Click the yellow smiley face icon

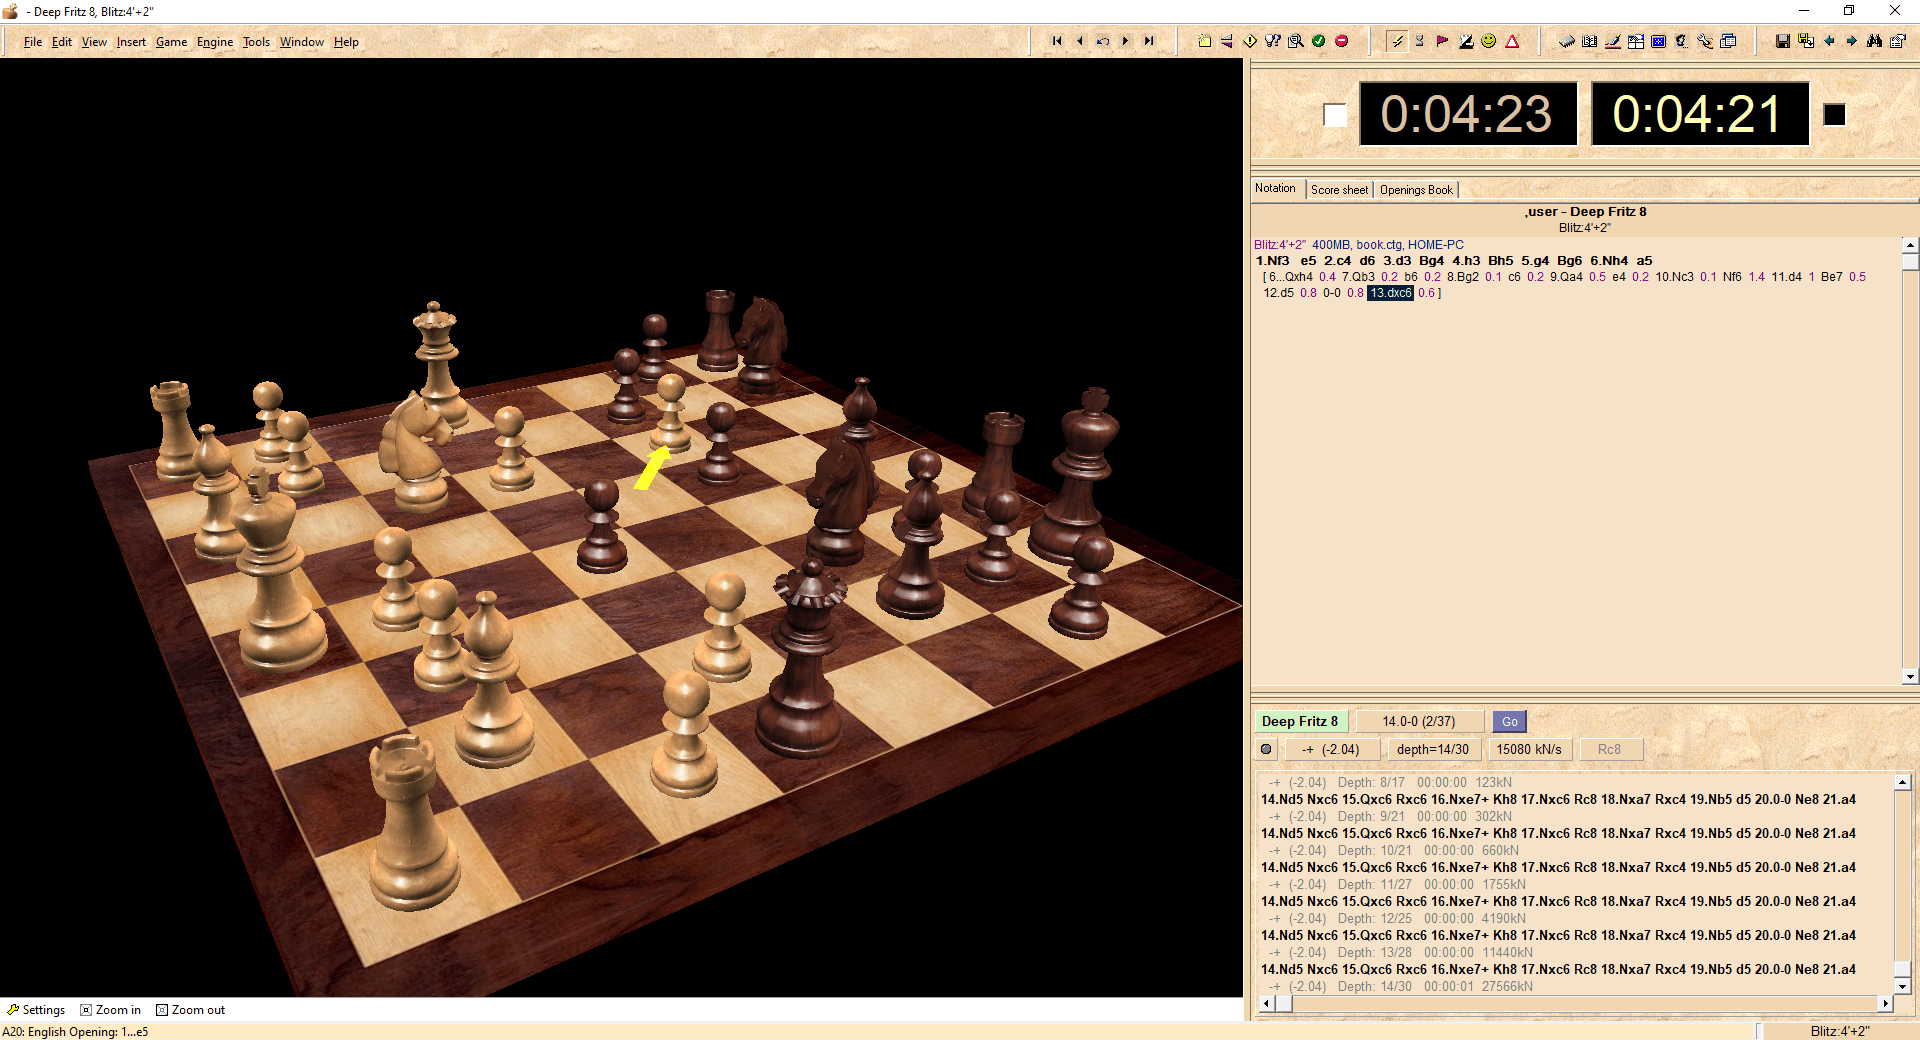[x=1489, y=41]
